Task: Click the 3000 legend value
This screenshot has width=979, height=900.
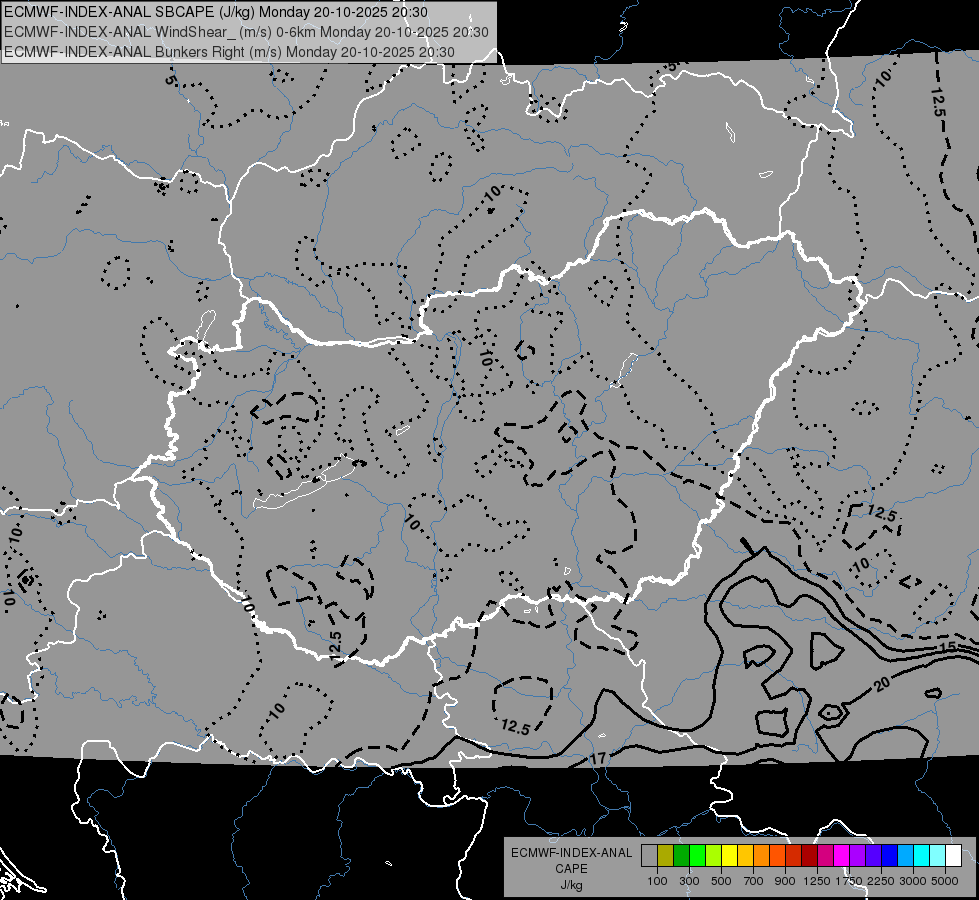Action: (x=912, y=881)
